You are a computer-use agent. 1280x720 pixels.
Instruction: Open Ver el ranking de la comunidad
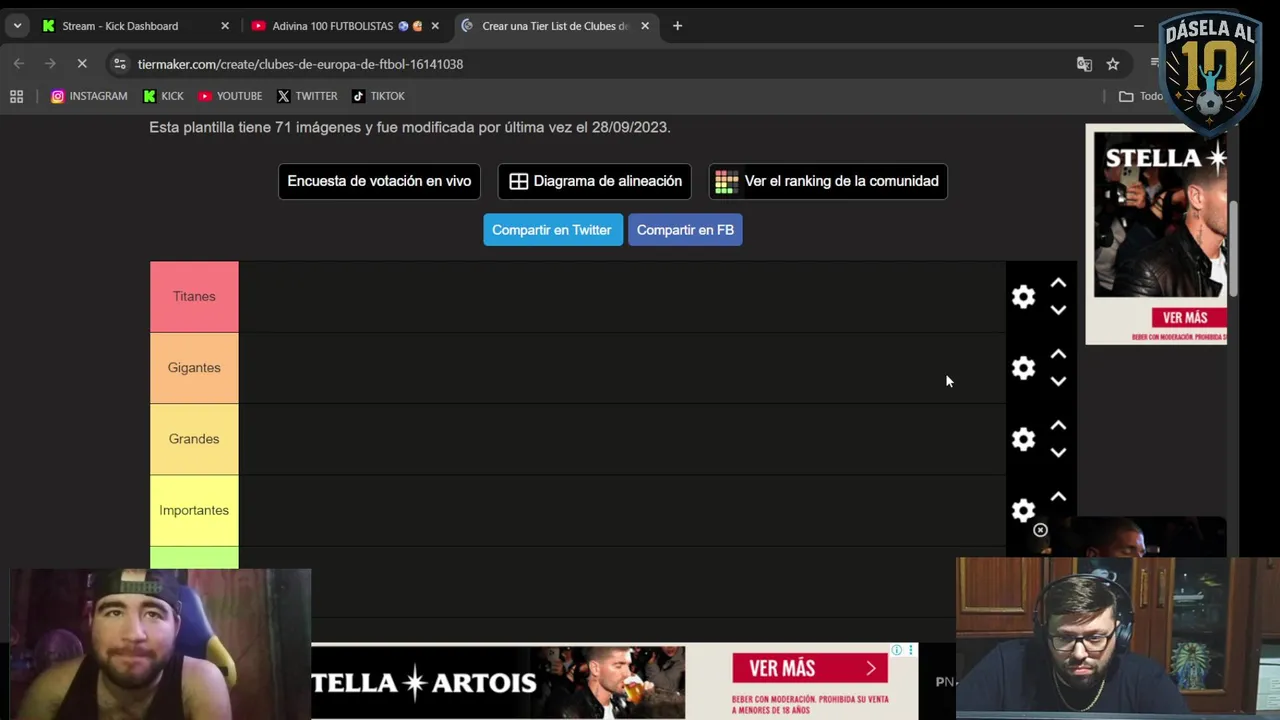828,181
